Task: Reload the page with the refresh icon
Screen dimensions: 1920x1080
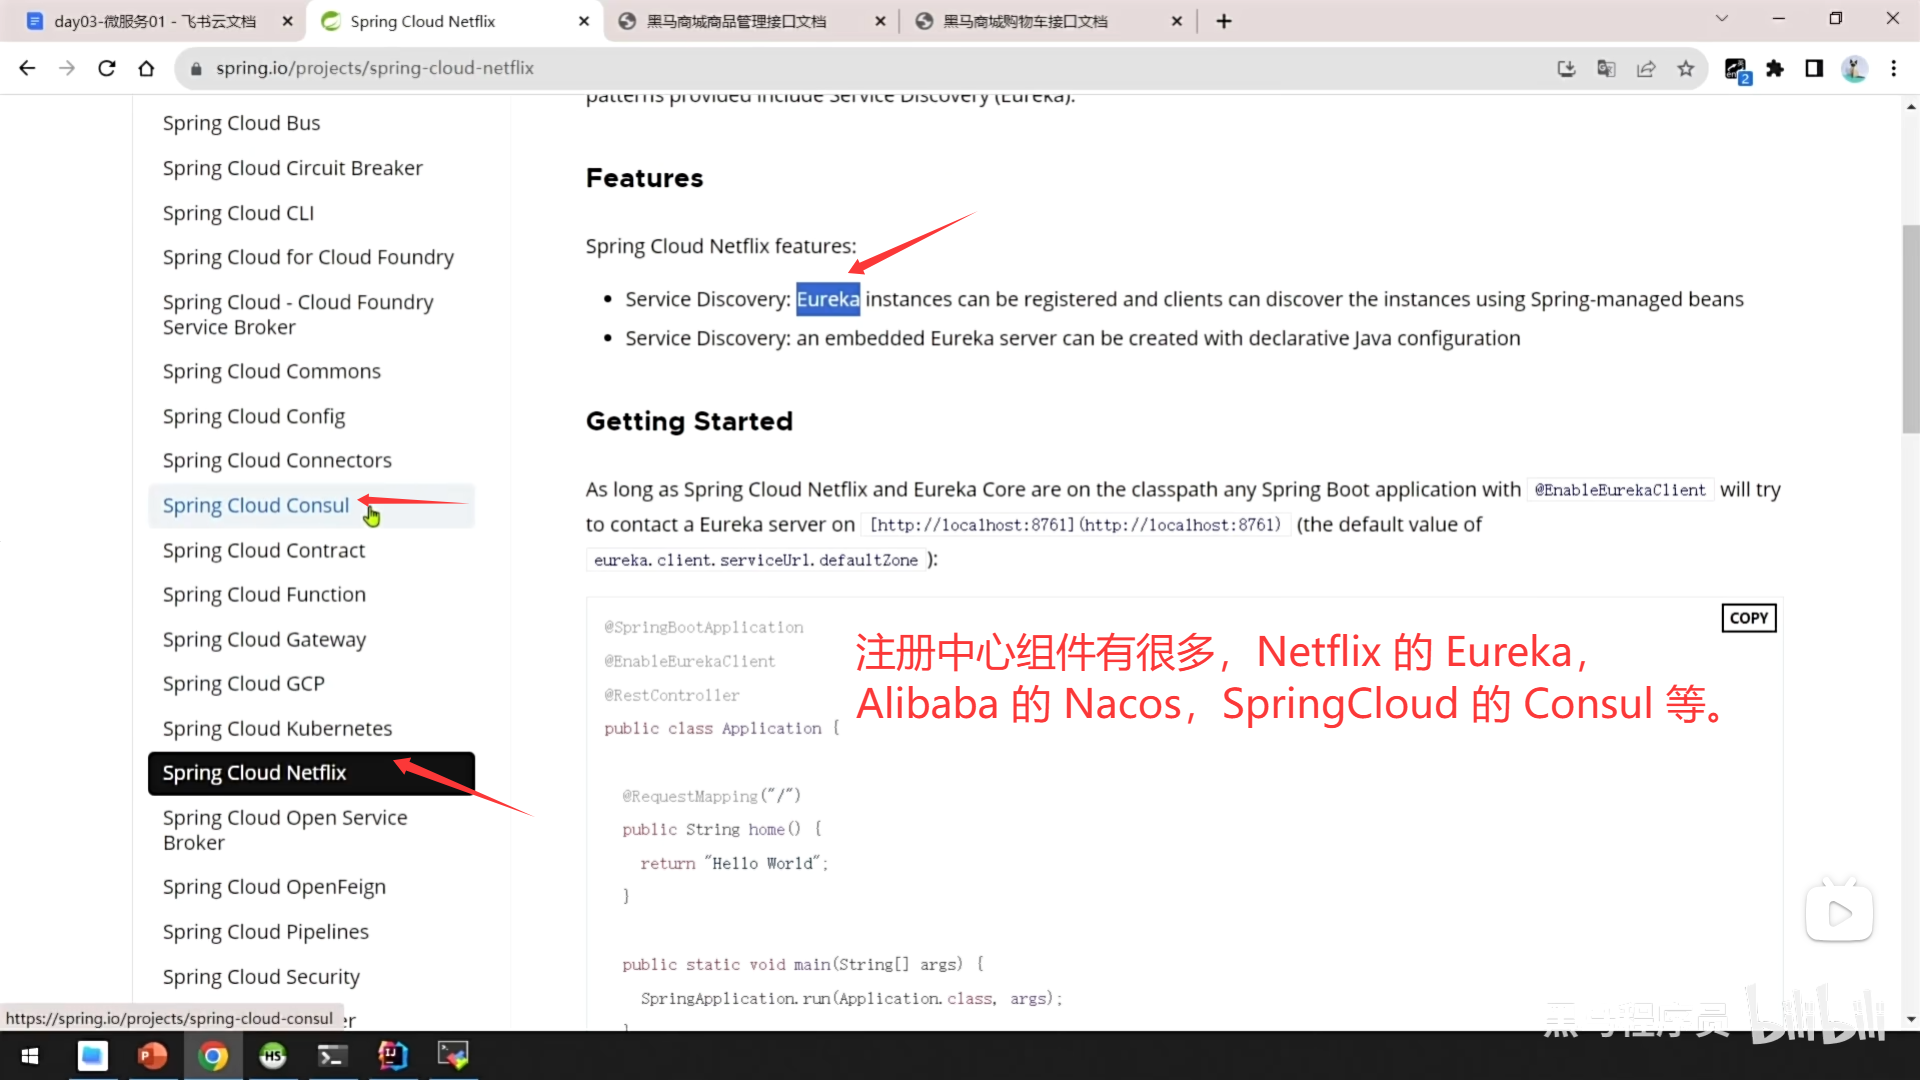Action: [107, 68]
